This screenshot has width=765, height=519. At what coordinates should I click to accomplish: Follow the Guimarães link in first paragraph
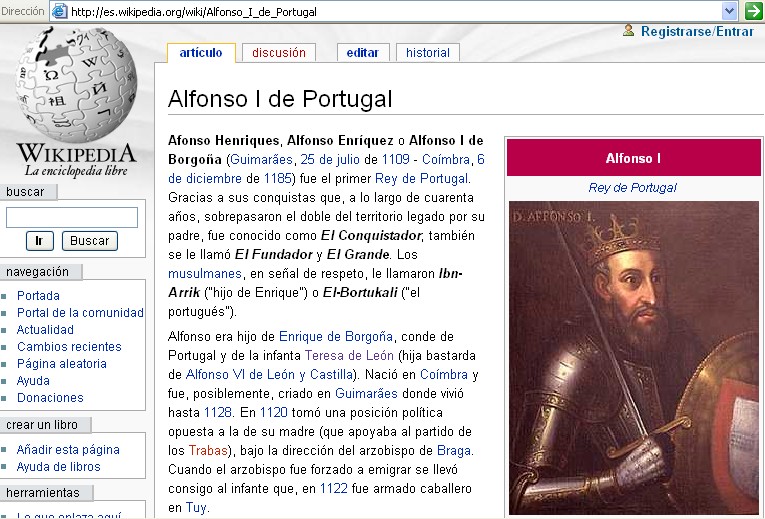click(x=261, y=160)
